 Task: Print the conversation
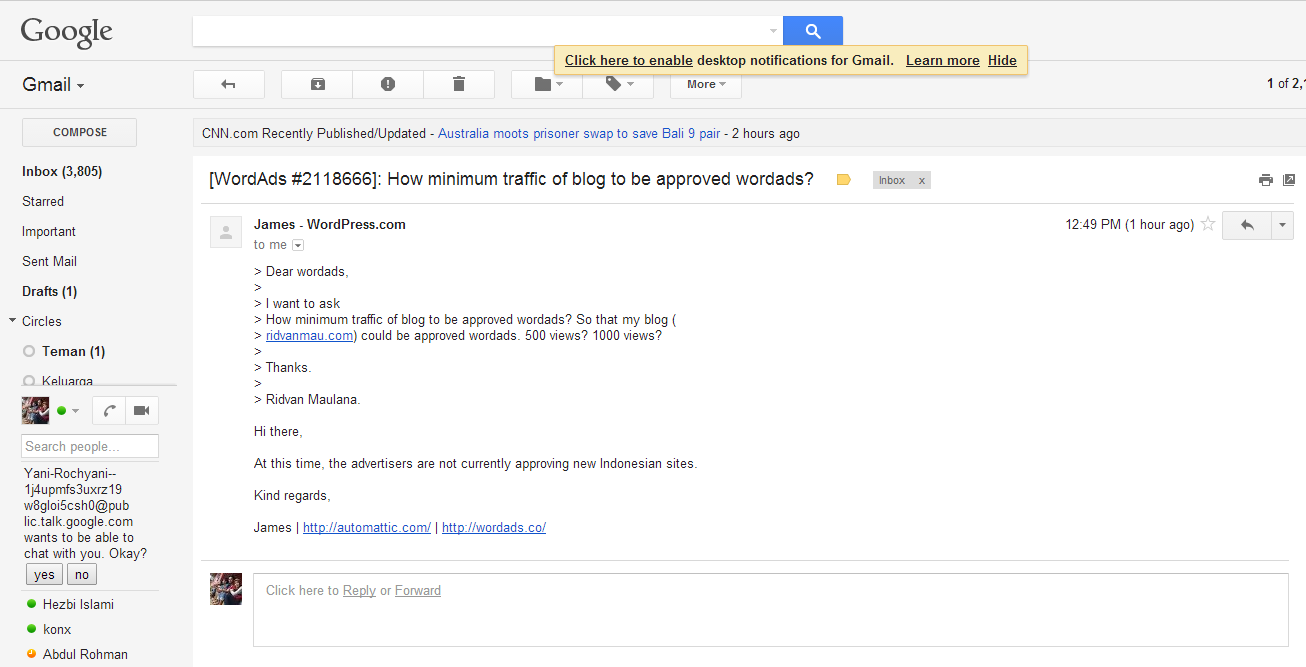coord(1265,180)
